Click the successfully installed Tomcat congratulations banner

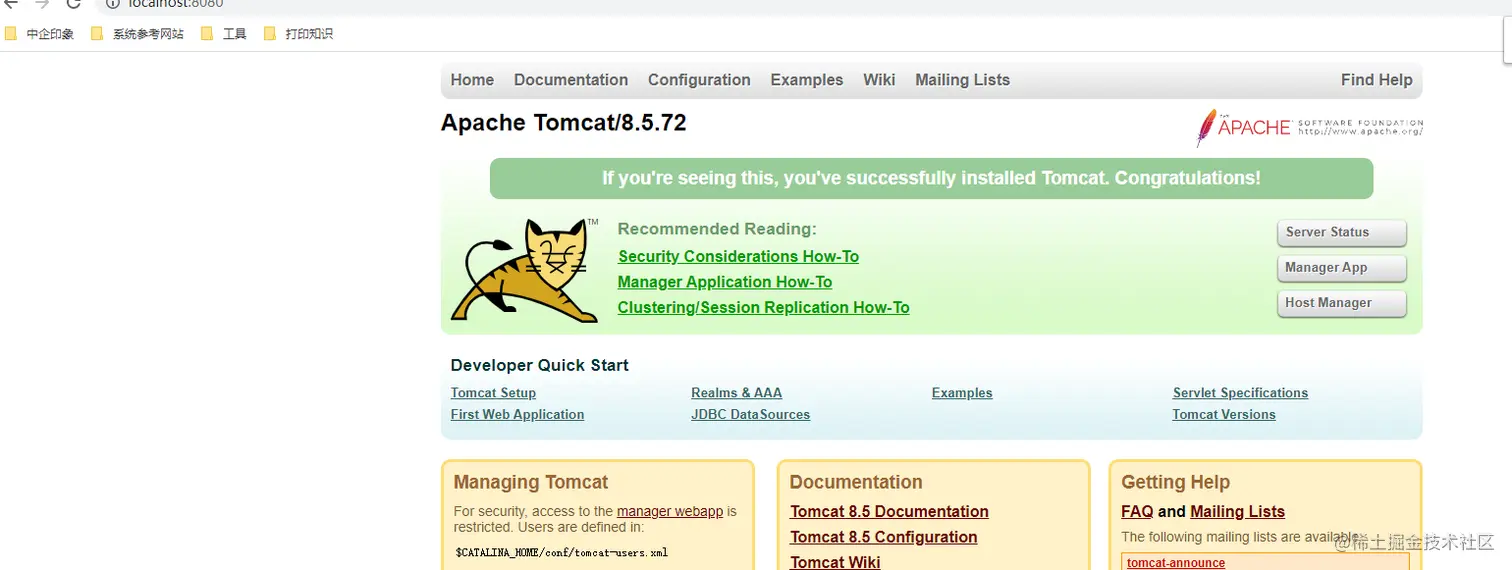click(x=931, y=178)
